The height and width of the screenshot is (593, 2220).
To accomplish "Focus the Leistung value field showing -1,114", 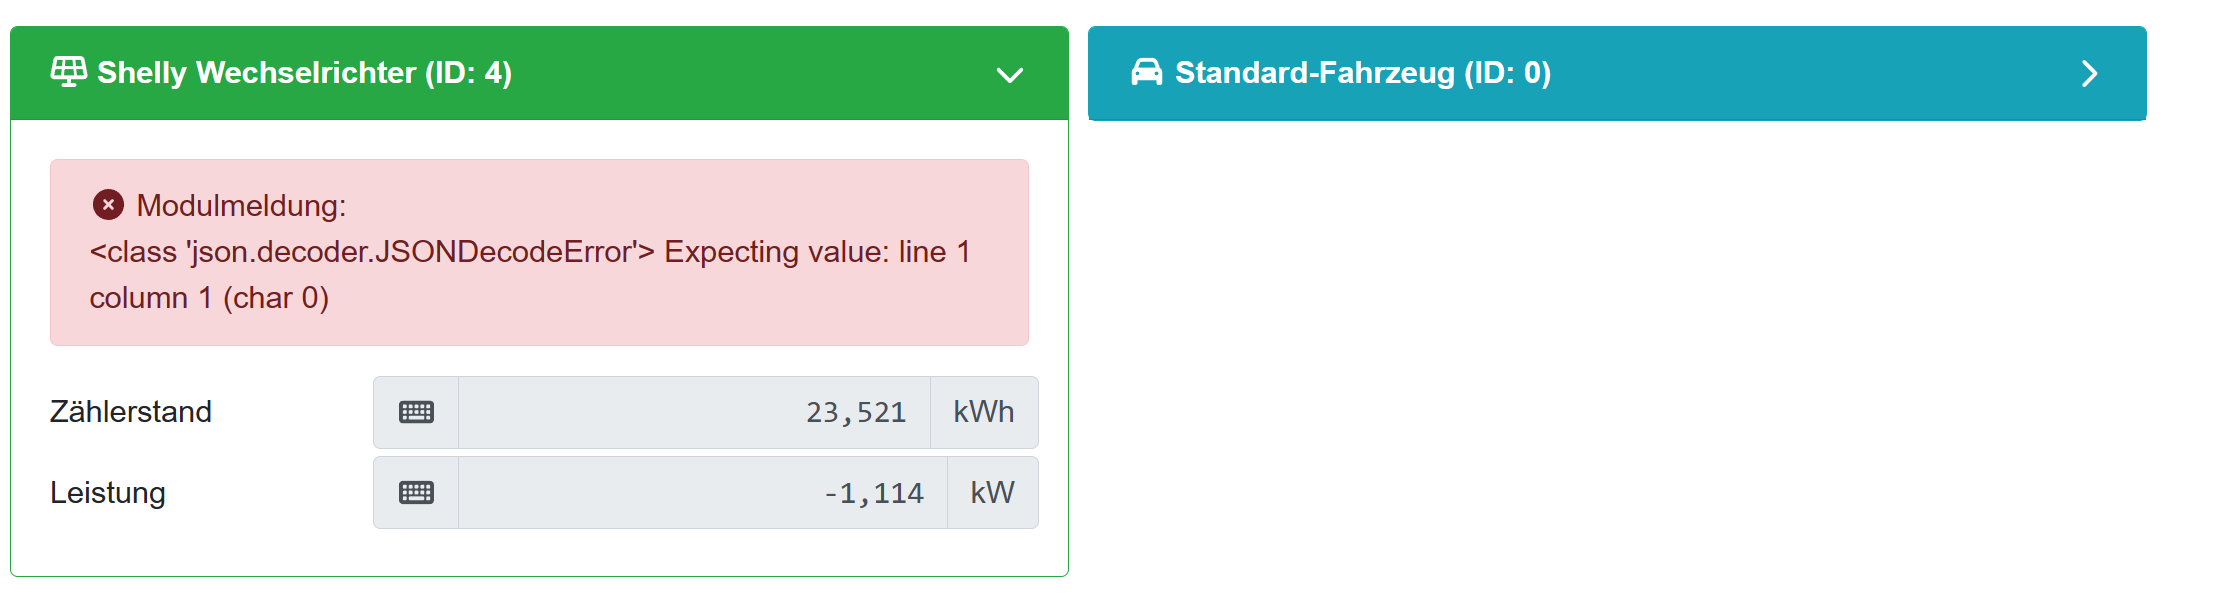I will [702, 493].
